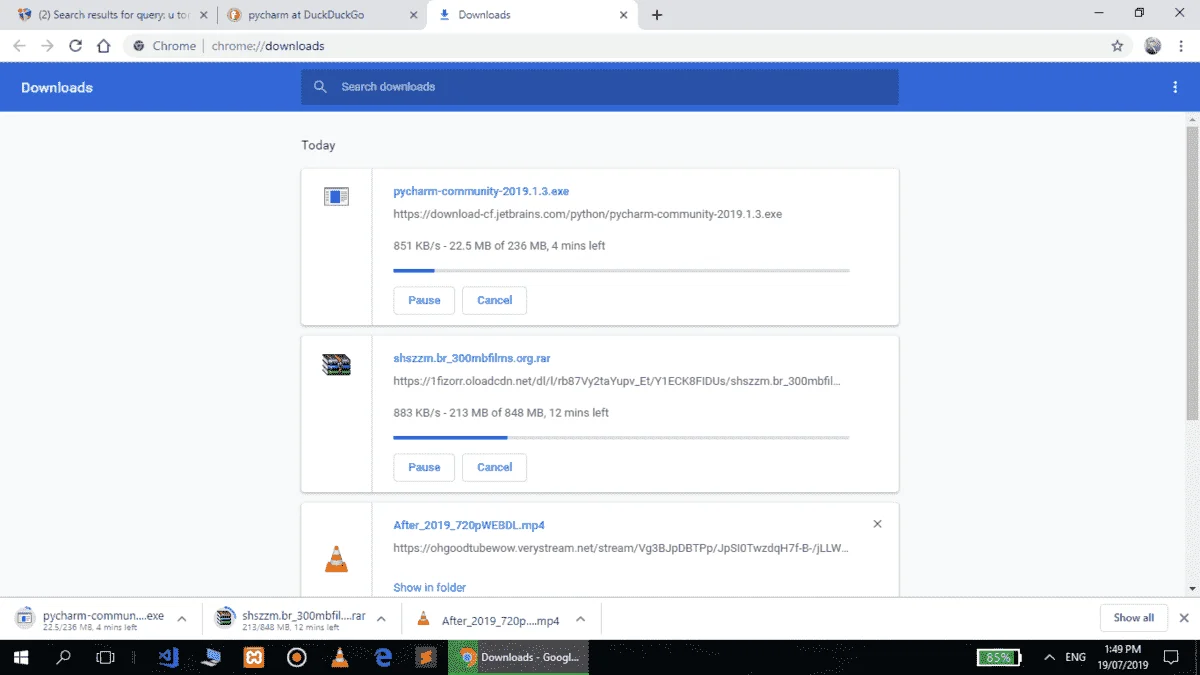Open shszzm.br_300mbfilms.org.rar file link

(x=472, y=358)
